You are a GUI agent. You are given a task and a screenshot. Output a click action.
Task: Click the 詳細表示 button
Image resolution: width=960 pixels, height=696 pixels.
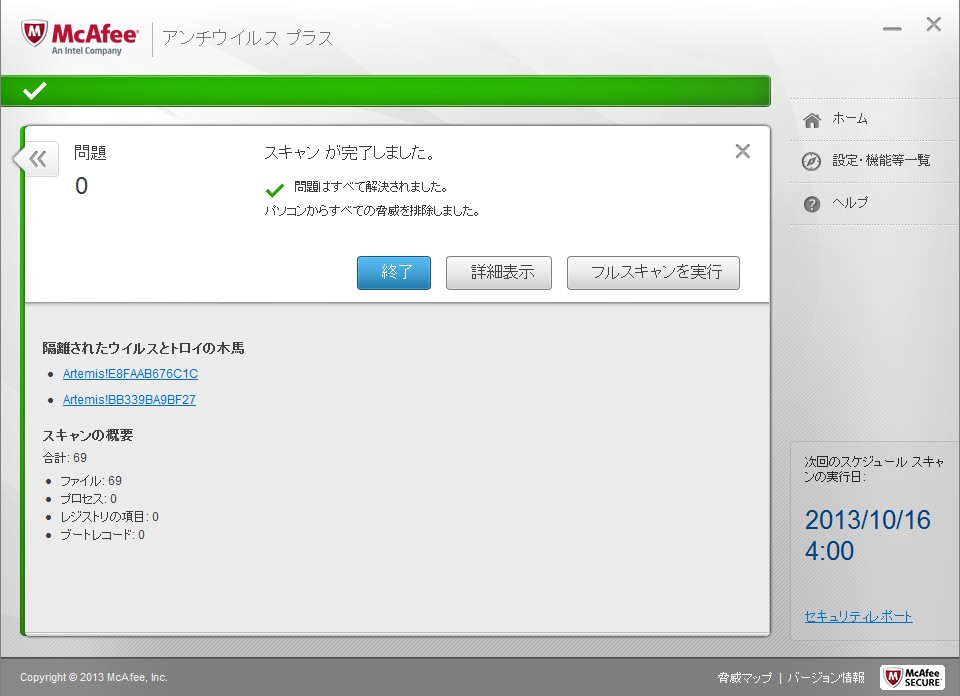499,272
